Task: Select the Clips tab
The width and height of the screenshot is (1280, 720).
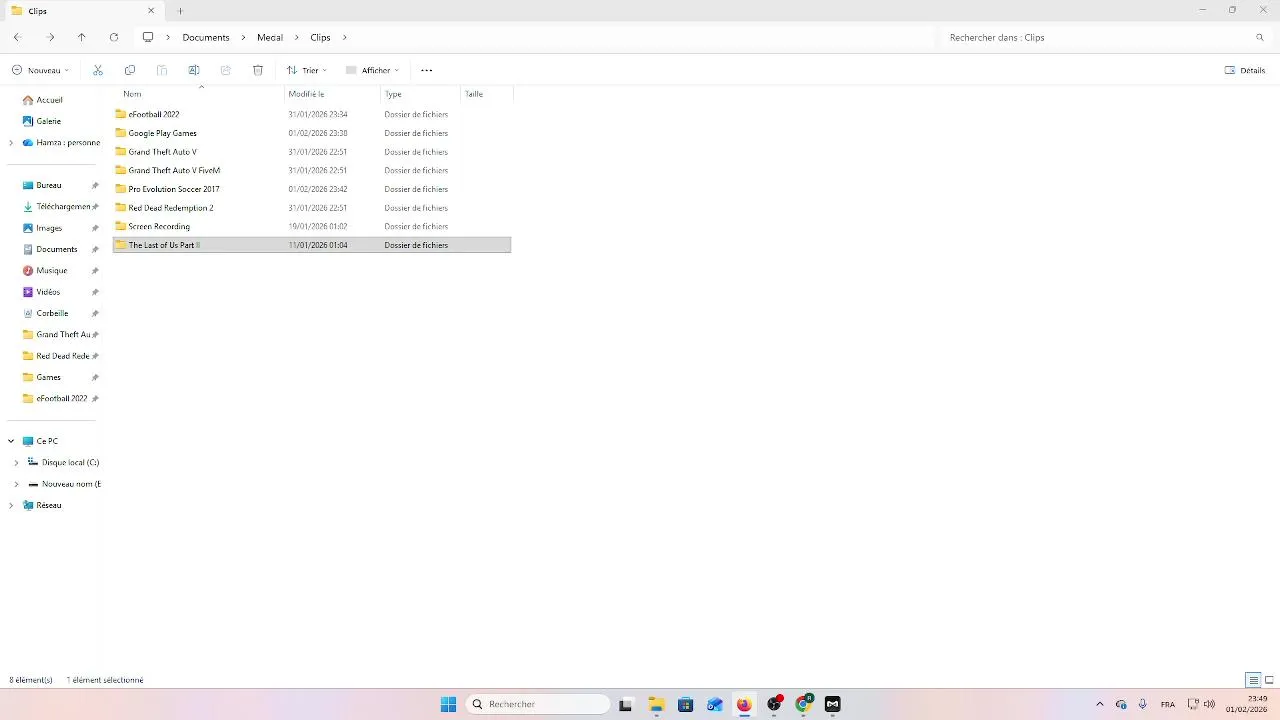Action: point(82,11)
